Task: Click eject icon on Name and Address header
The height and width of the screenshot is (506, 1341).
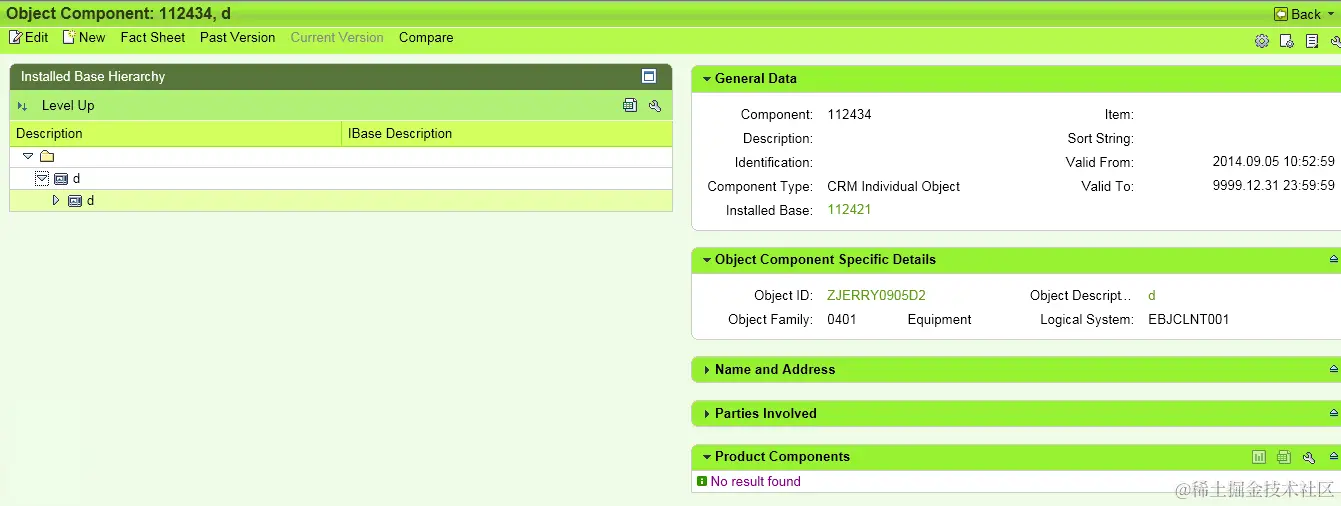Action: point(1334,369)
